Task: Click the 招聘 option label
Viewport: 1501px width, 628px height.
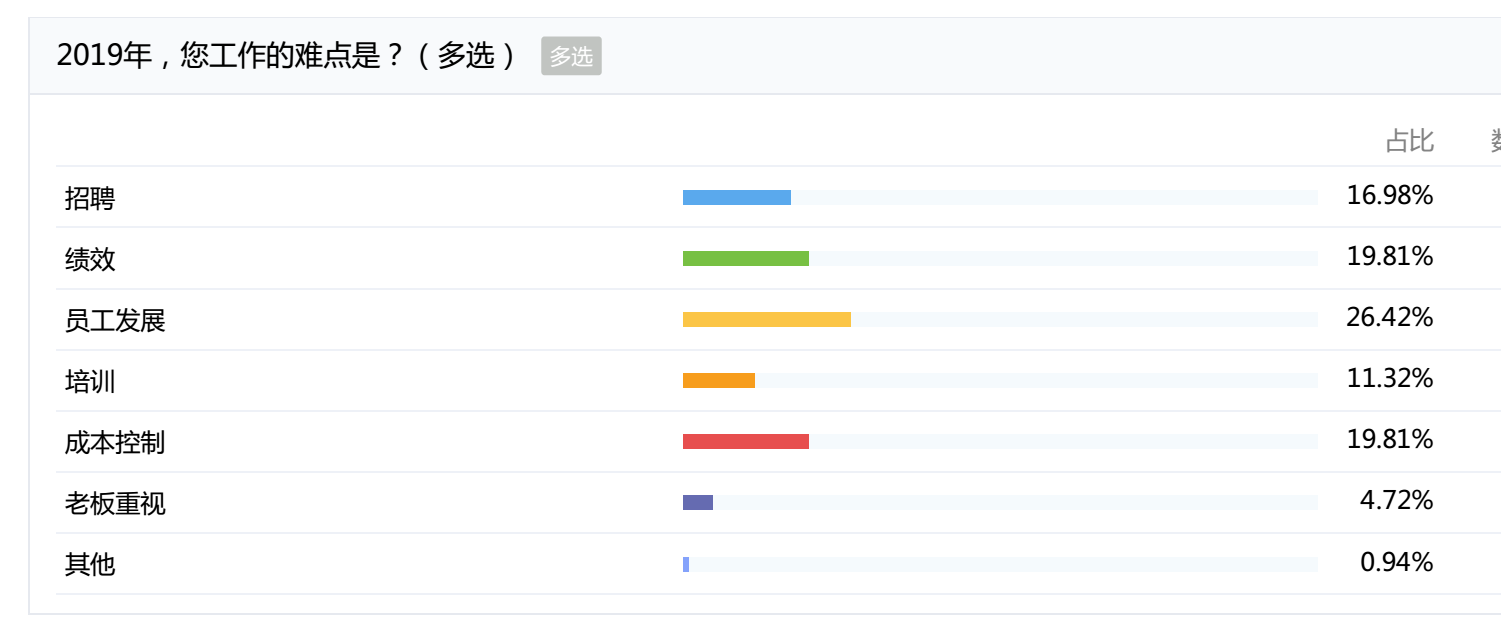Action: (x=90, y=198)
